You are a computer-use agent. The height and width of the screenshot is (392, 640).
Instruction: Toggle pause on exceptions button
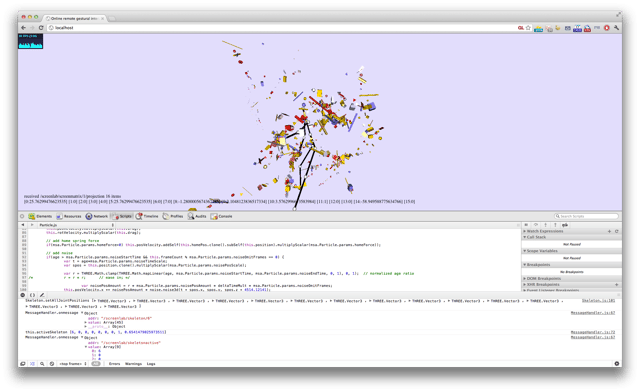[x=23, y=295]
